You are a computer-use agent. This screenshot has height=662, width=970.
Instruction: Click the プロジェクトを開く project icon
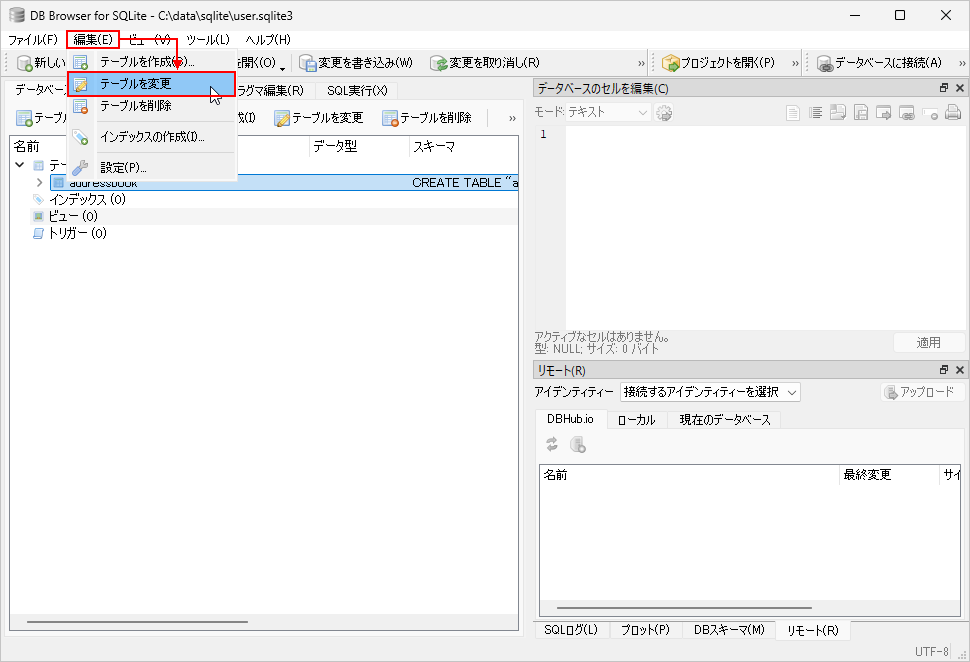click(x=671, y=63)
